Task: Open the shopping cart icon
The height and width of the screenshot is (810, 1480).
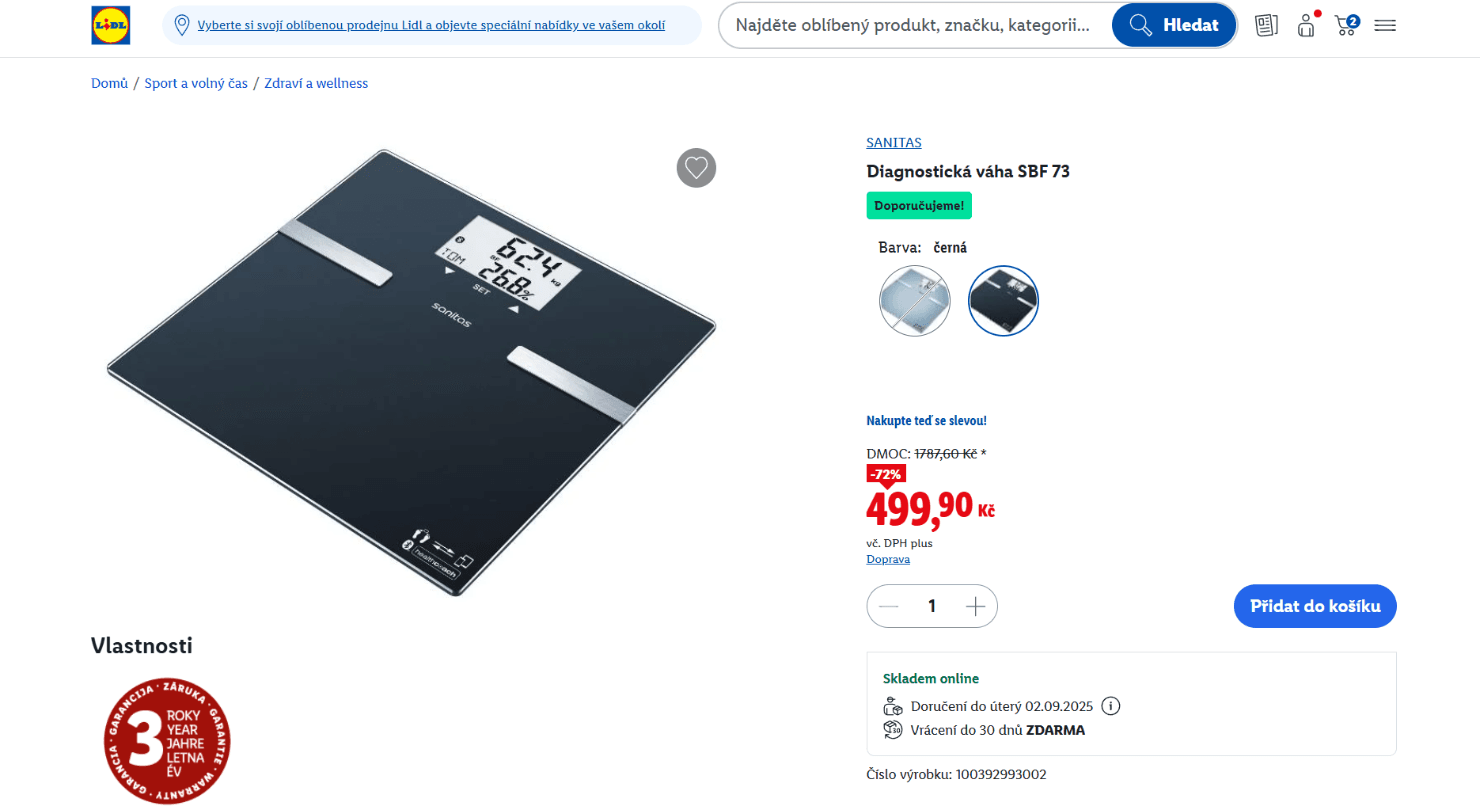Action: point(1346,25)
